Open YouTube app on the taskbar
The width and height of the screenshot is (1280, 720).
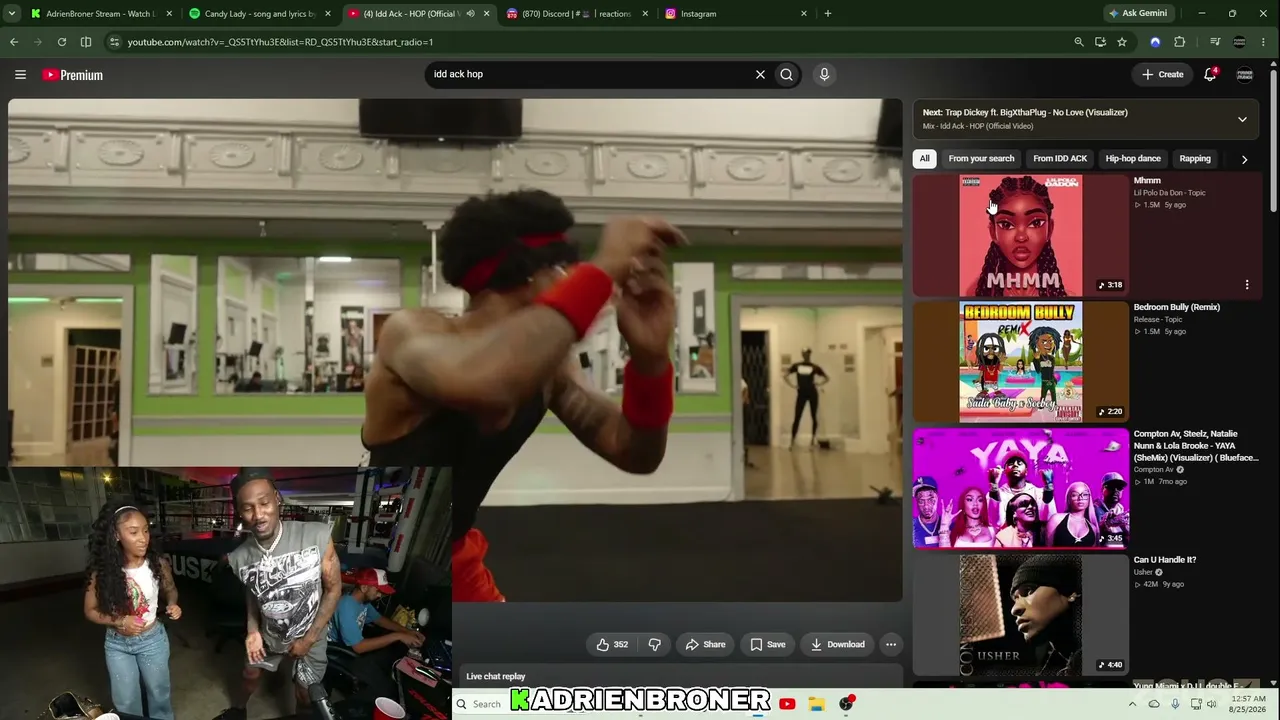787,704
